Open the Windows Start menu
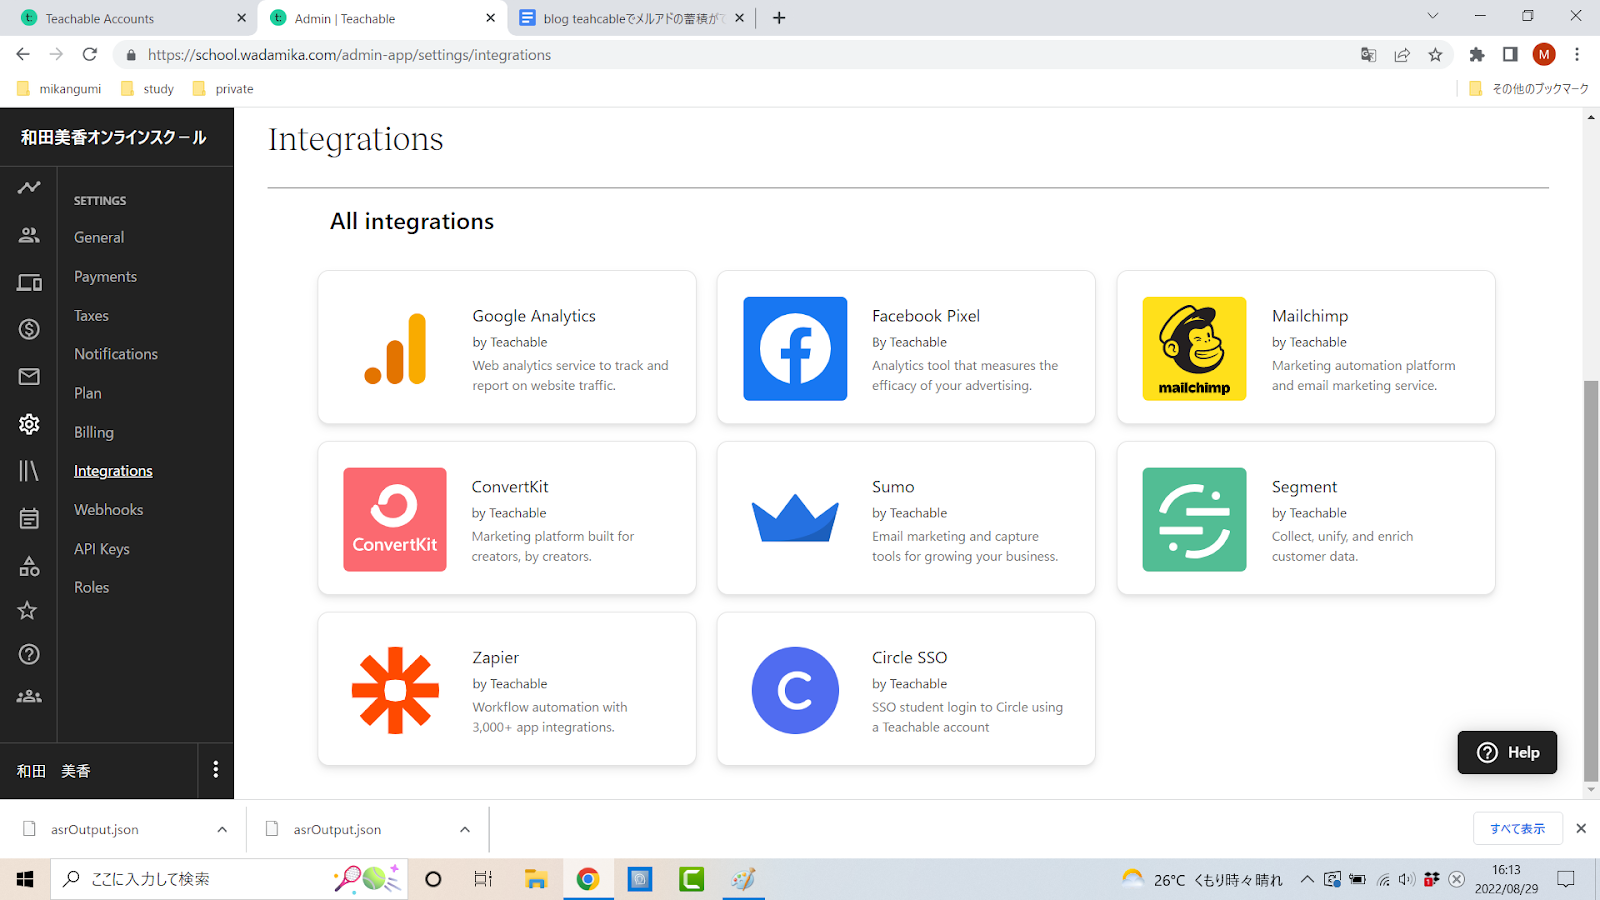 25,879
